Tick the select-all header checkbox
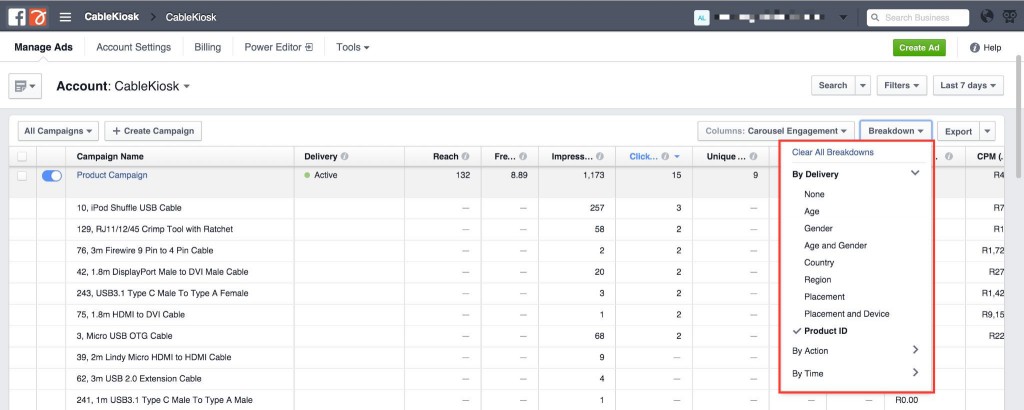 click(x=22, y=157)
